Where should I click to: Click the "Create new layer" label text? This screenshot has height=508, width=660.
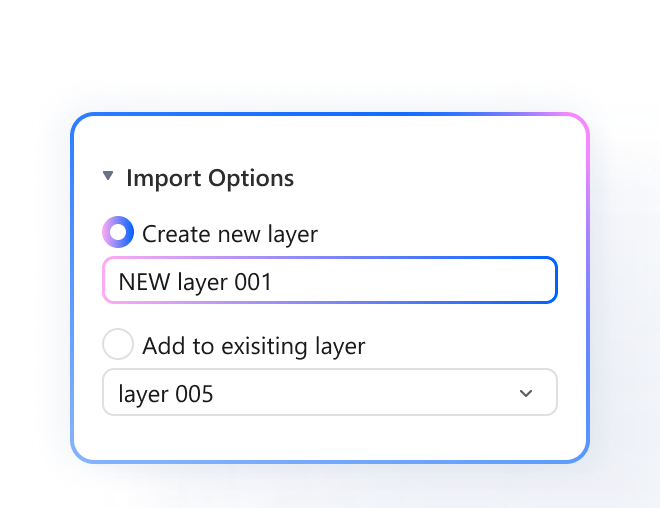coord(230,234)
